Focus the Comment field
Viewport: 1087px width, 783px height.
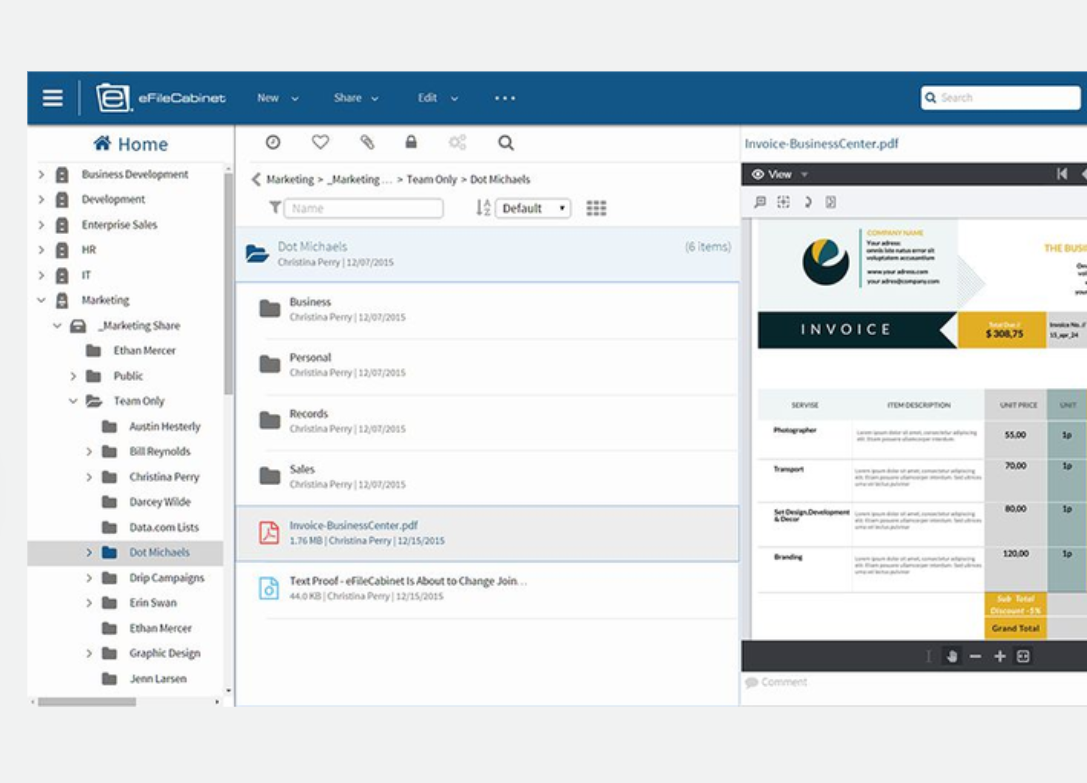click(x=914, y=682)
